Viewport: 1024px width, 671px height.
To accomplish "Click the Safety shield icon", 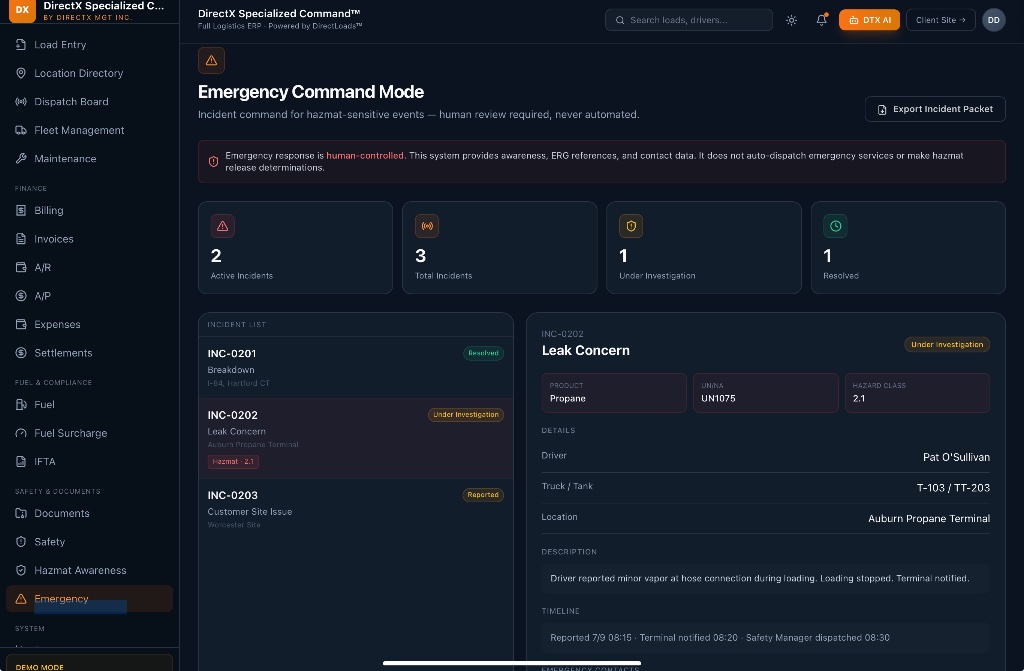I will point(21,542).
